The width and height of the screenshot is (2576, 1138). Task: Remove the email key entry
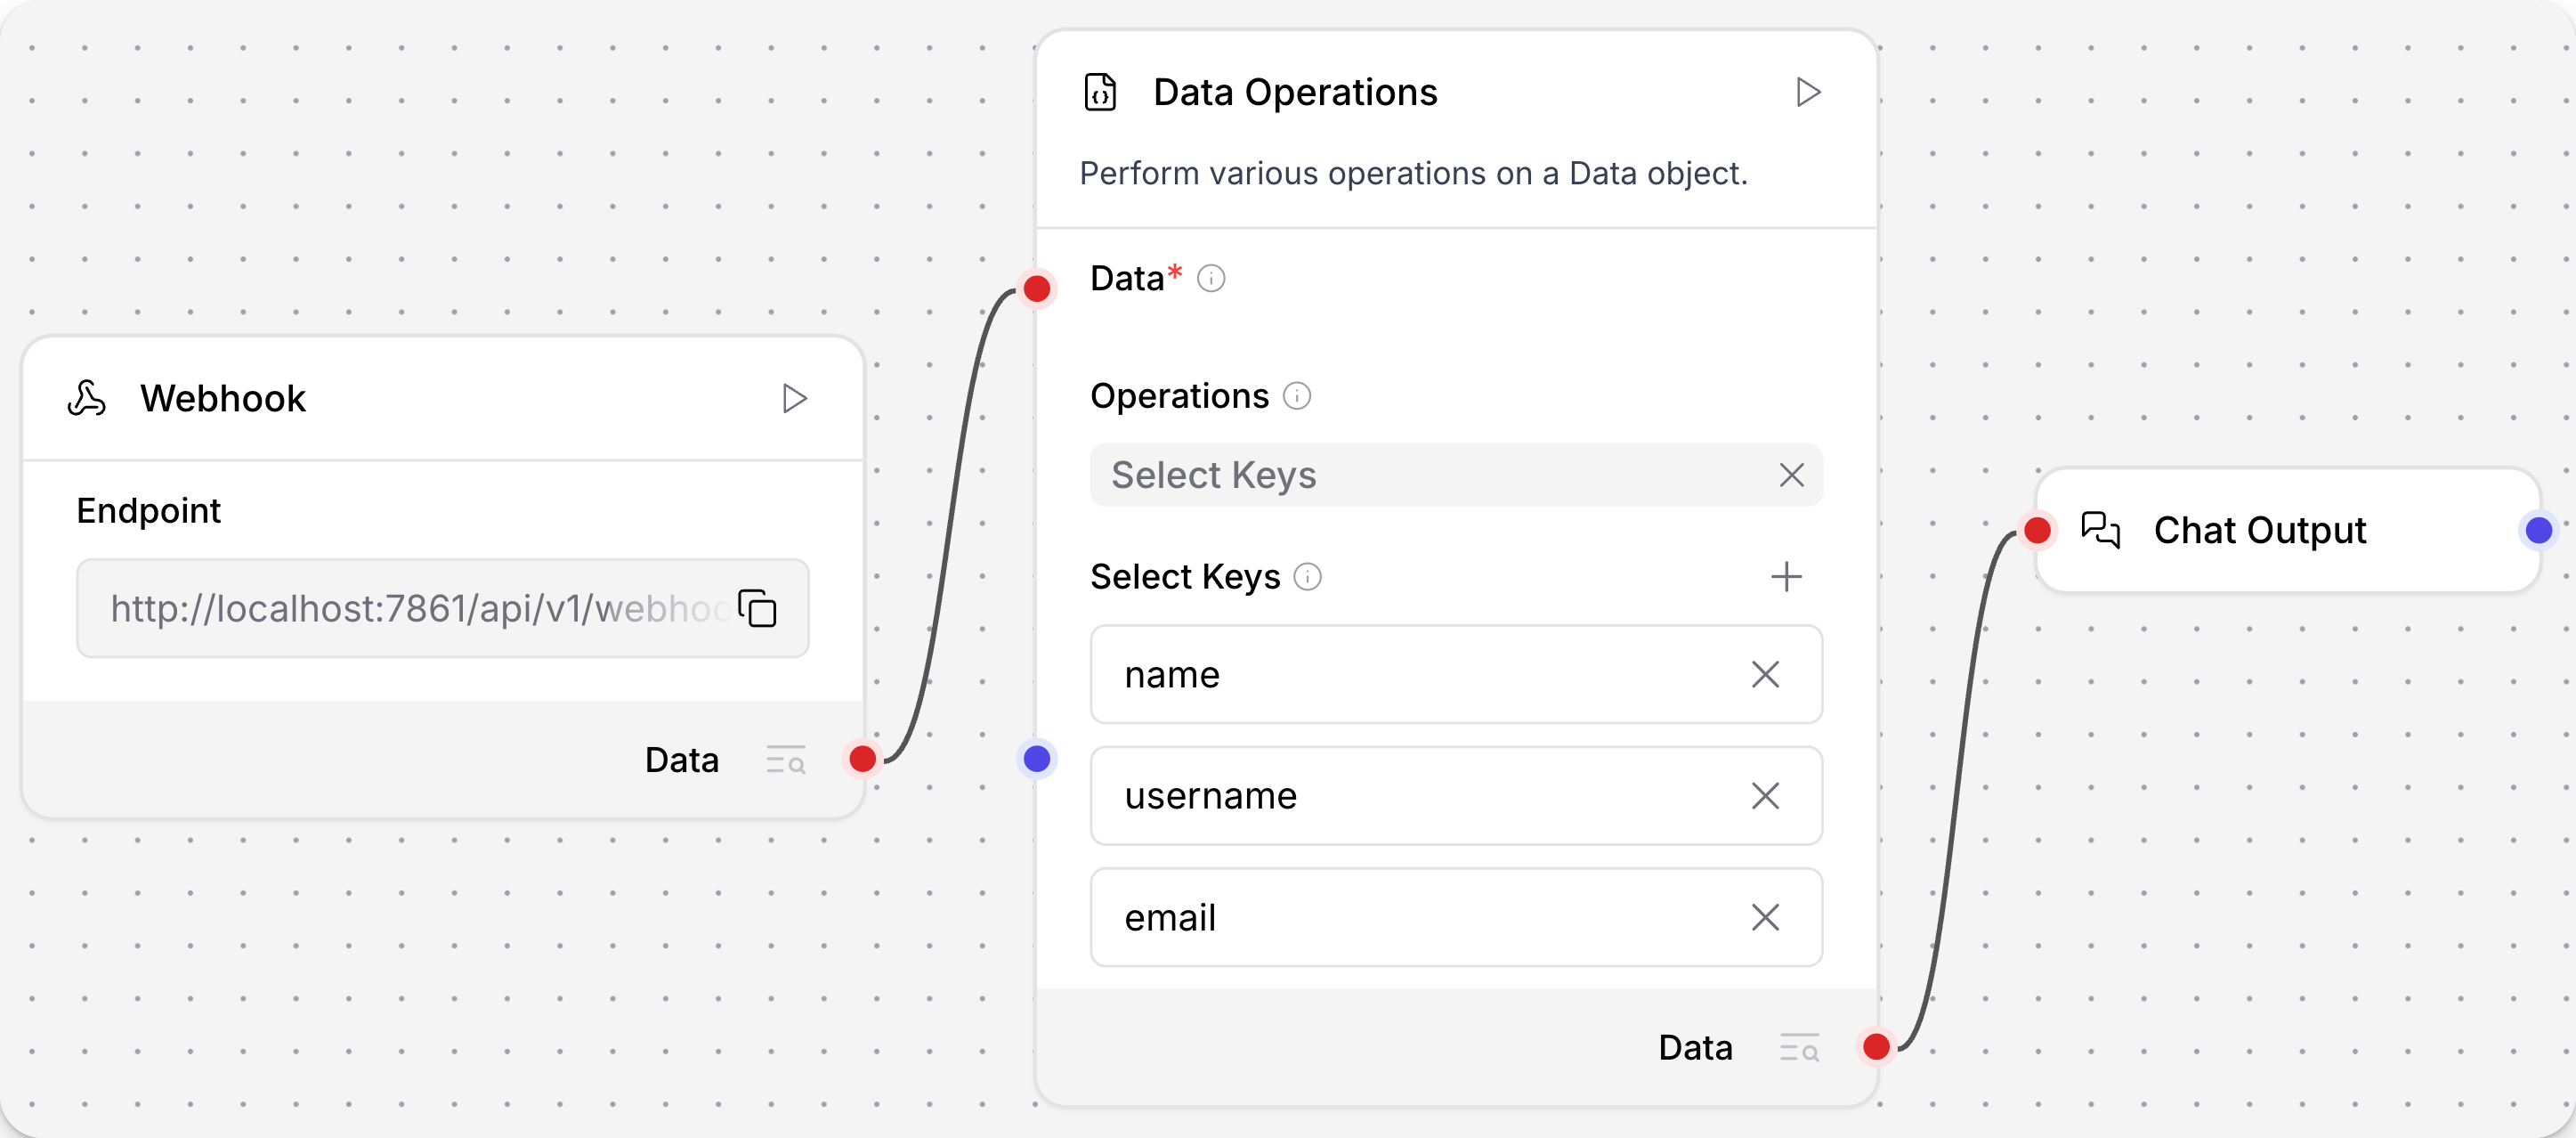pos(1766,918)
